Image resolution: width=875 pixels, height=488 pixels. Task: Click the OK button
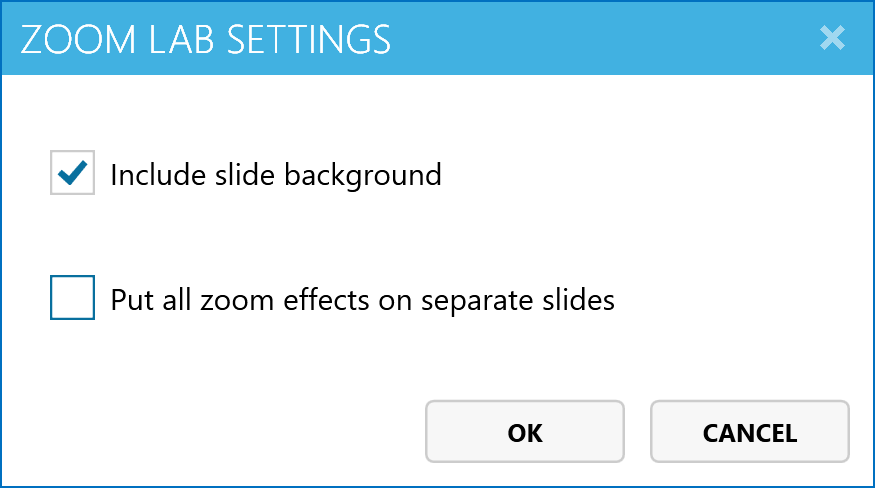click(x=525, y=432)
